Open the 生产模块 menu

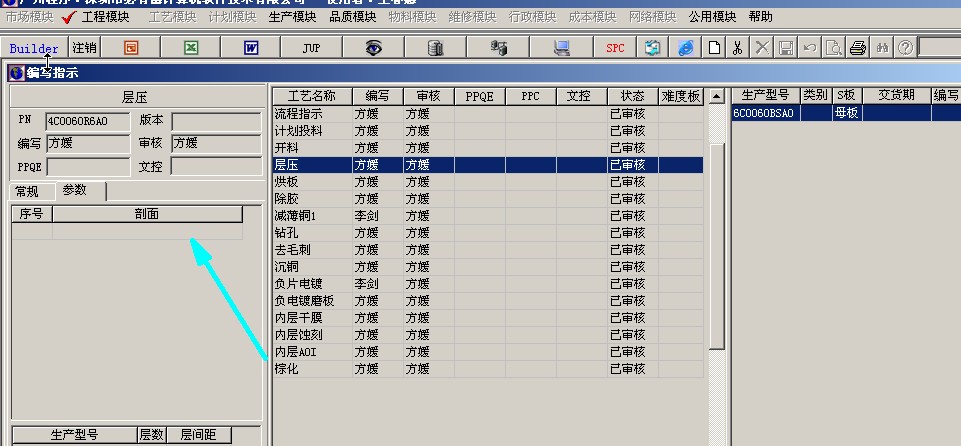[292, 17]
